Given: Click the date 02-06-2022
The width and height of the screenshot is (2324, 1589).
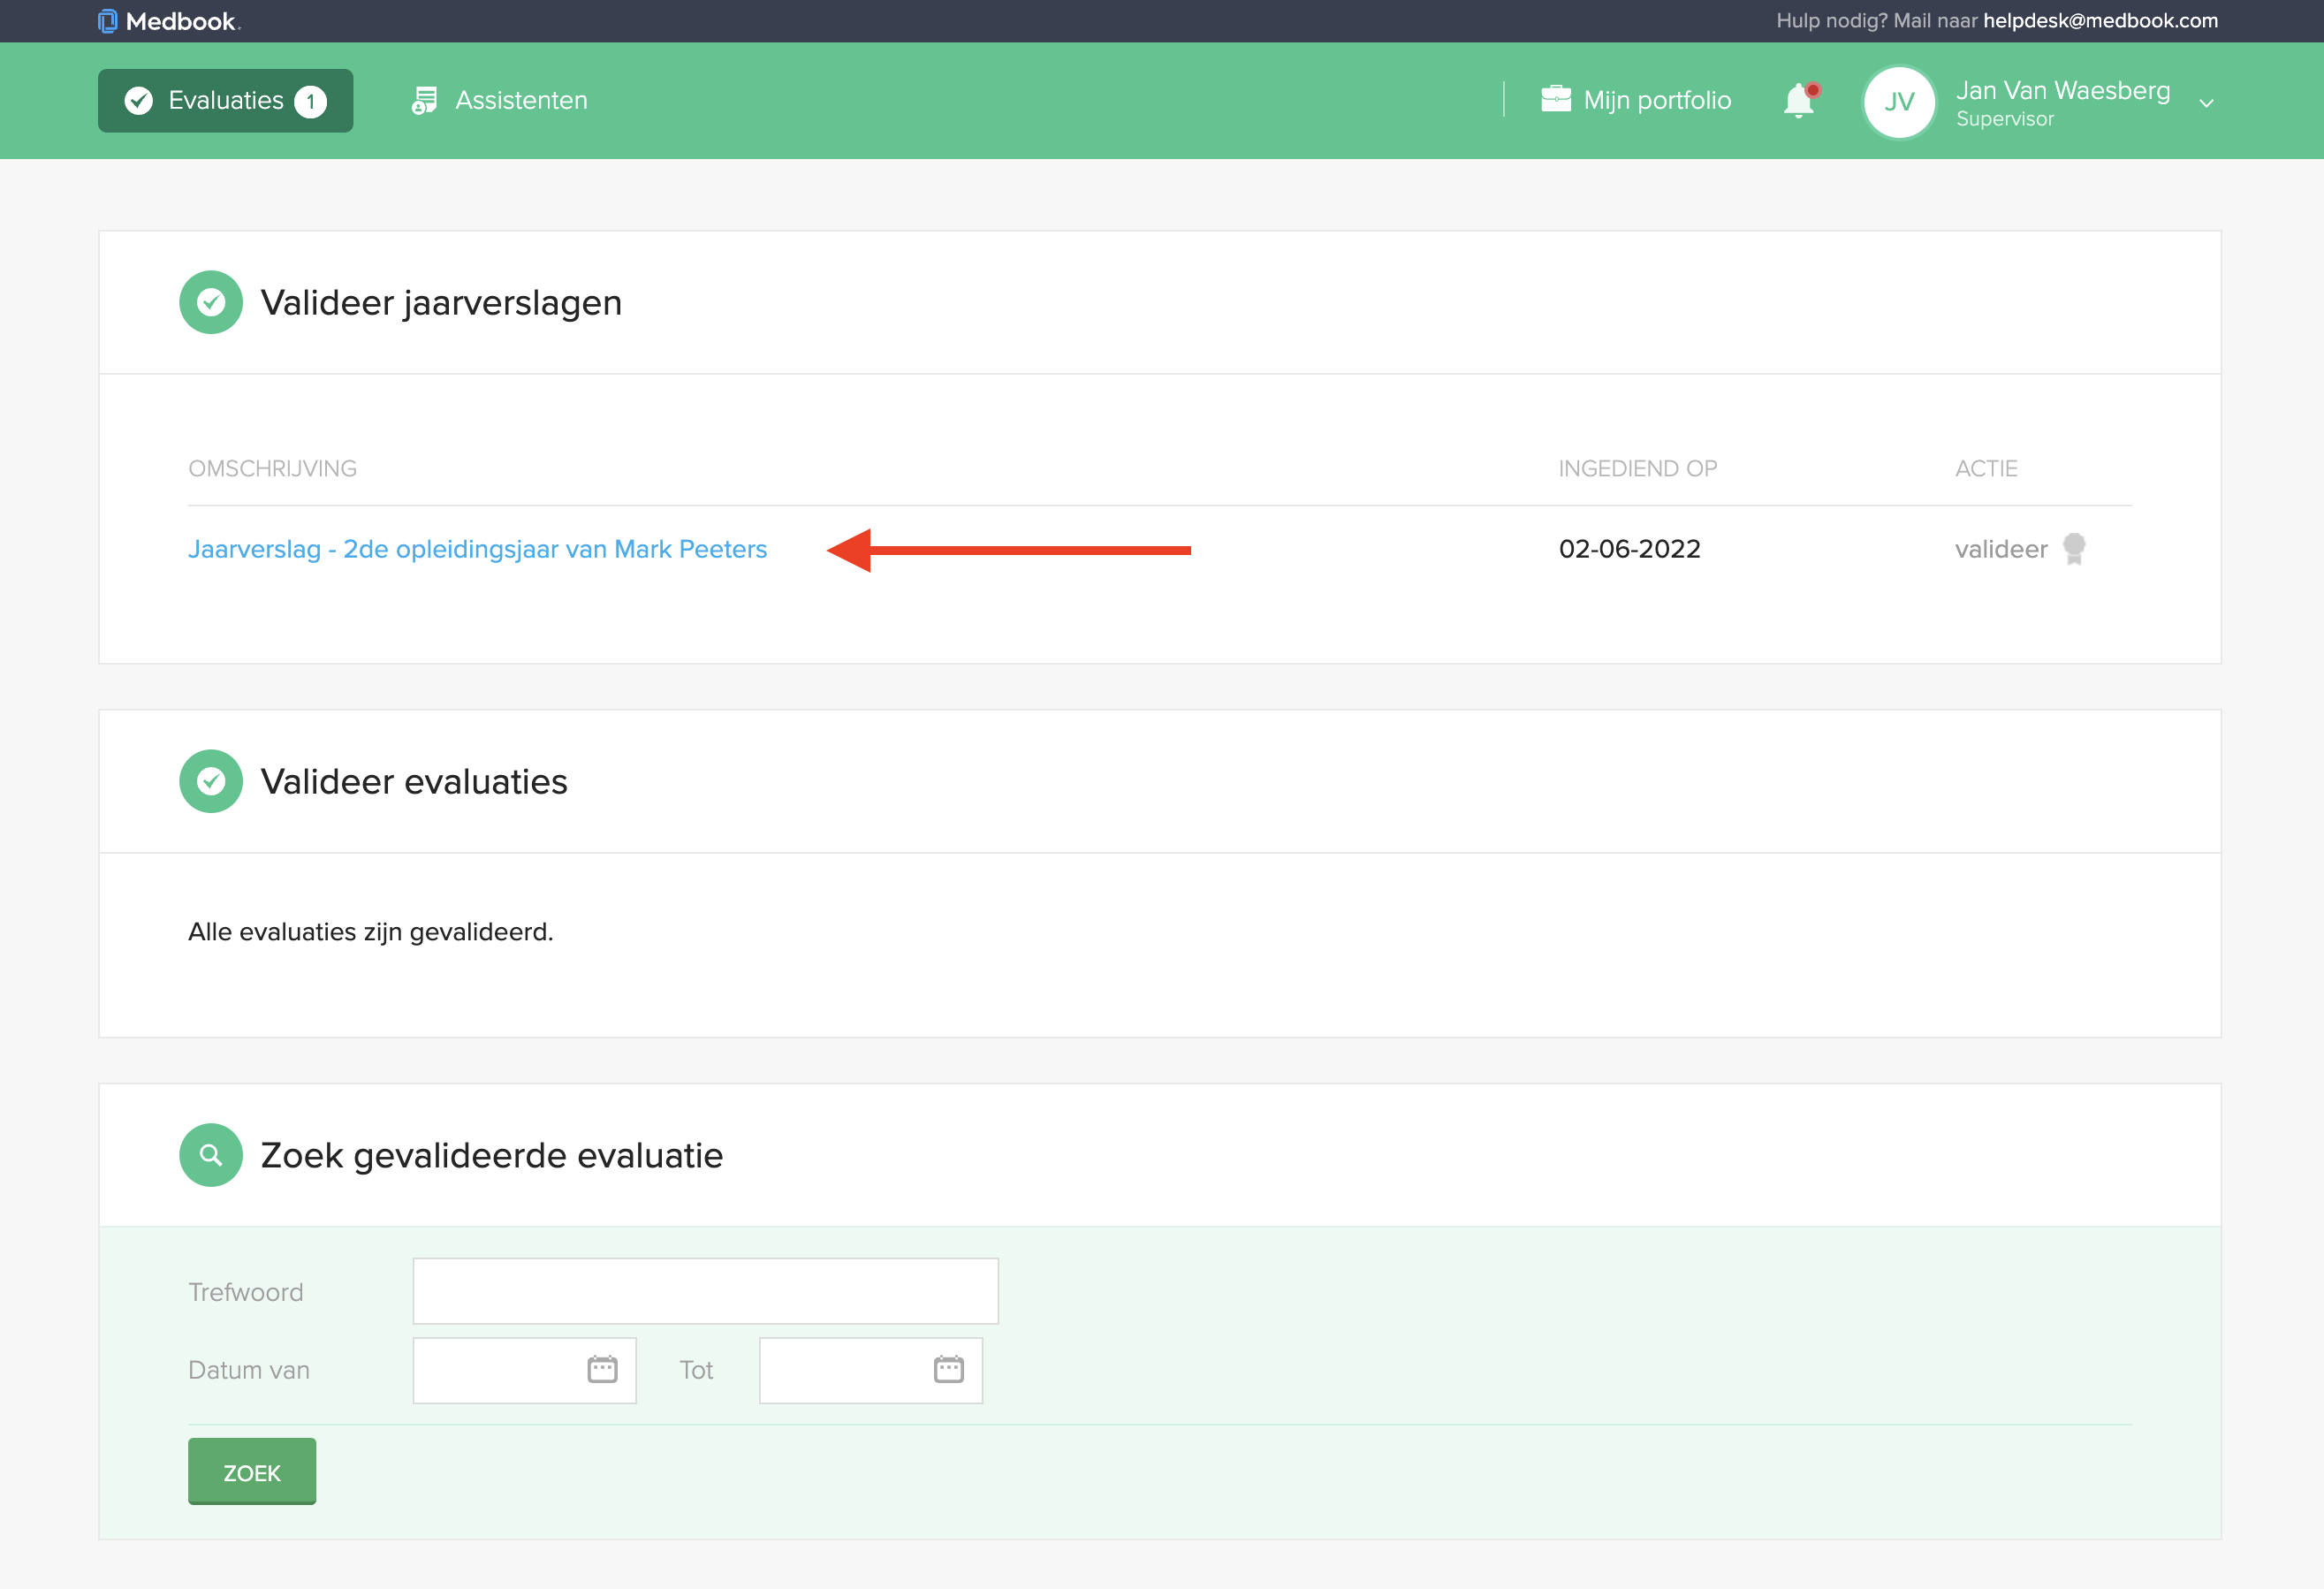Looking at the screenshot, I should [1630, 549].
